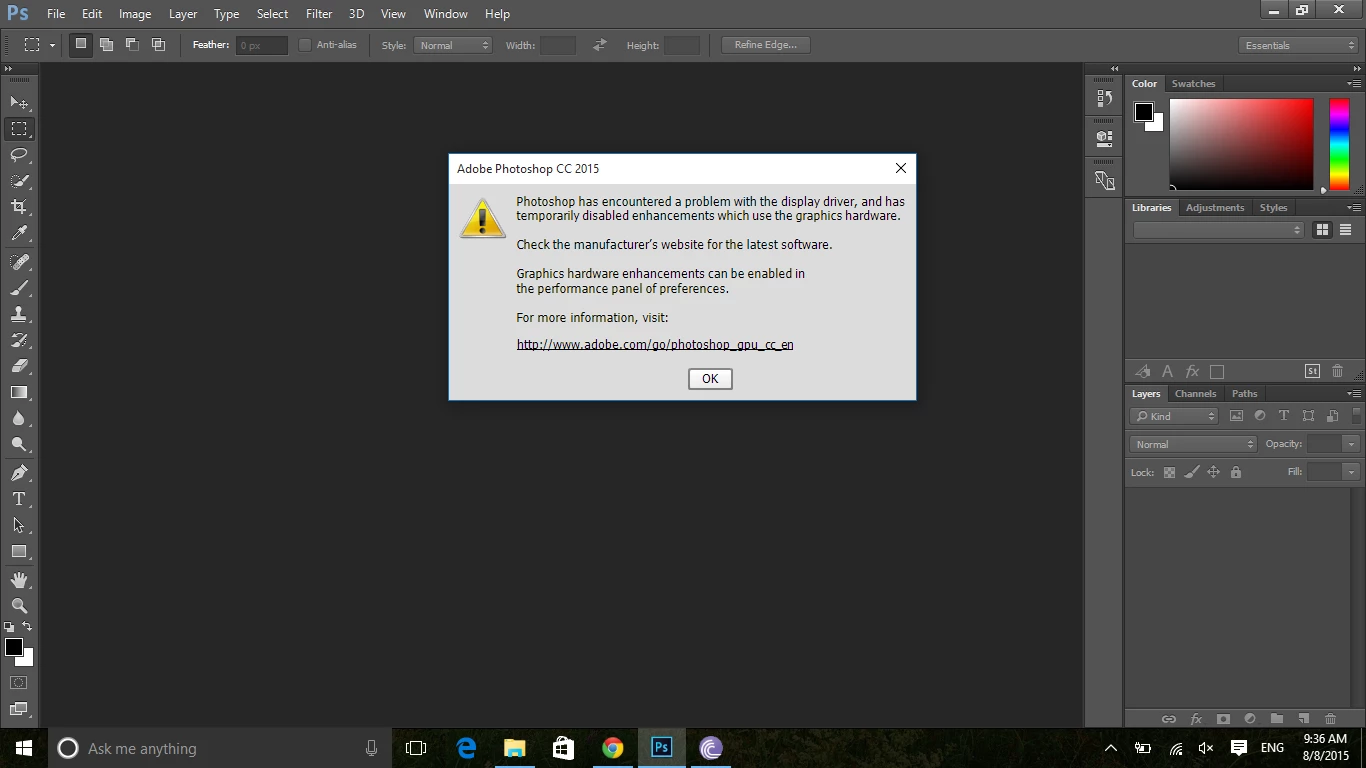Select the Hand tool
Screen dimensions: 1366x768
point(19,580)
